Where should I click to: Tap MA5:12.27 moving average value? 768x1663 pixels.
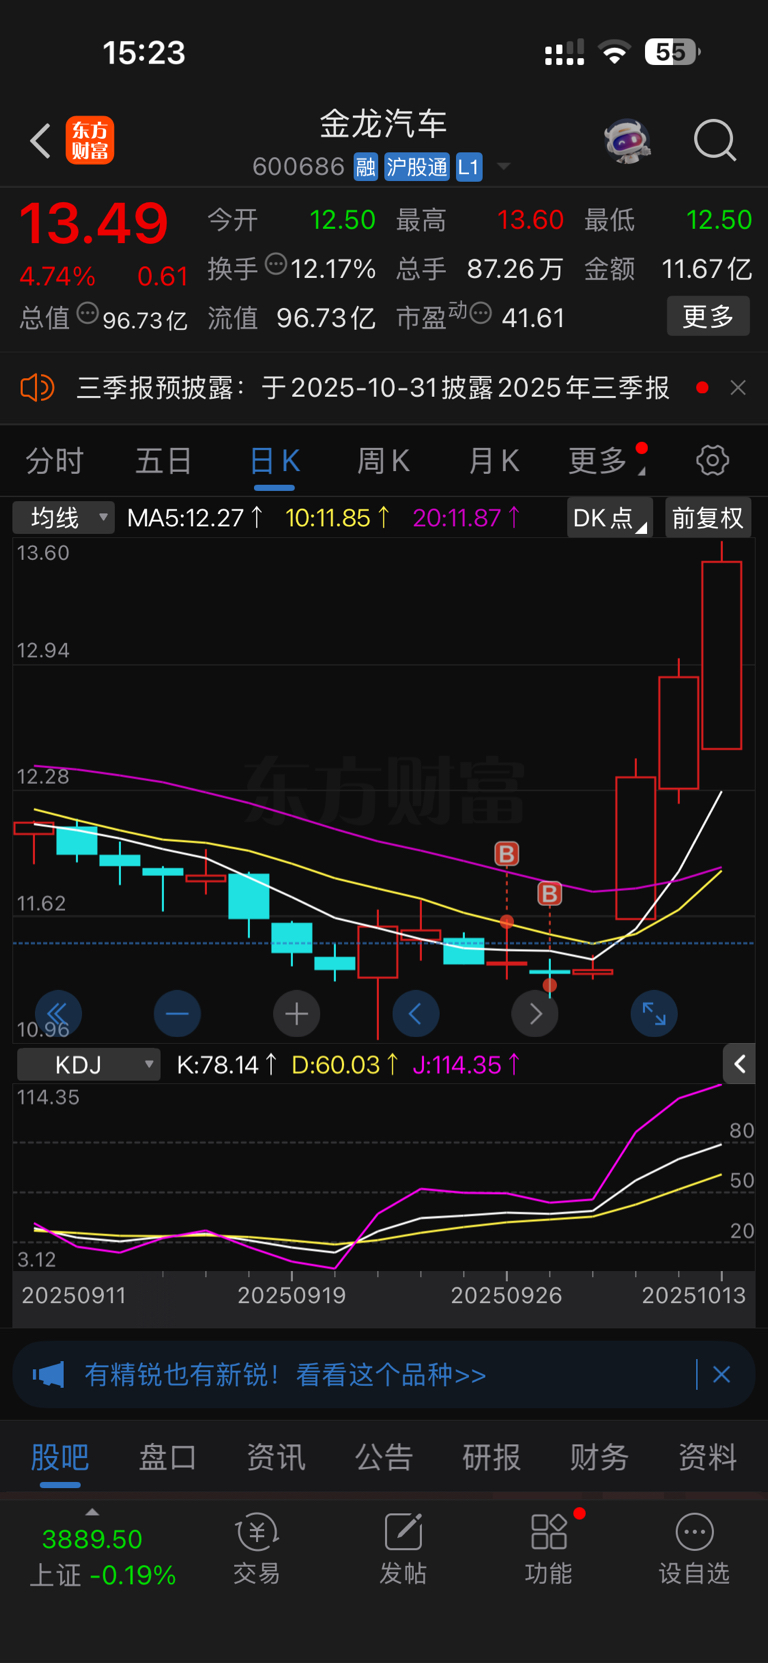tap(196, 517)
